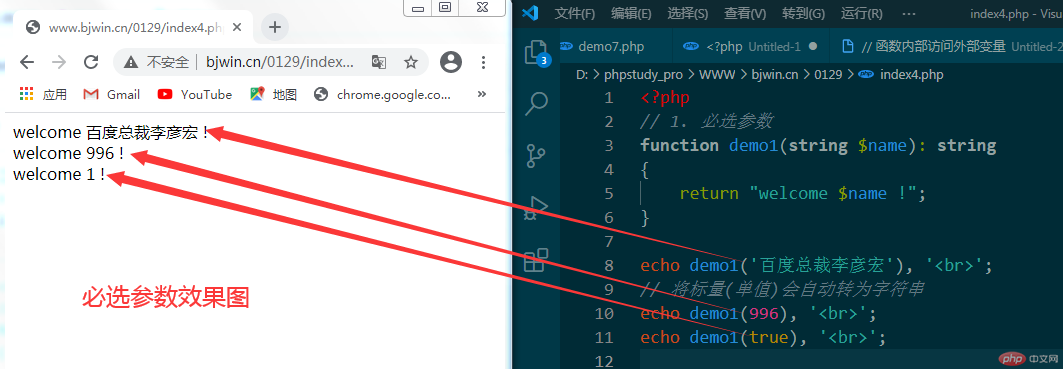Open the Apps bookmark grid icon
Screen dimensions: 1063x369
[26, 94]
